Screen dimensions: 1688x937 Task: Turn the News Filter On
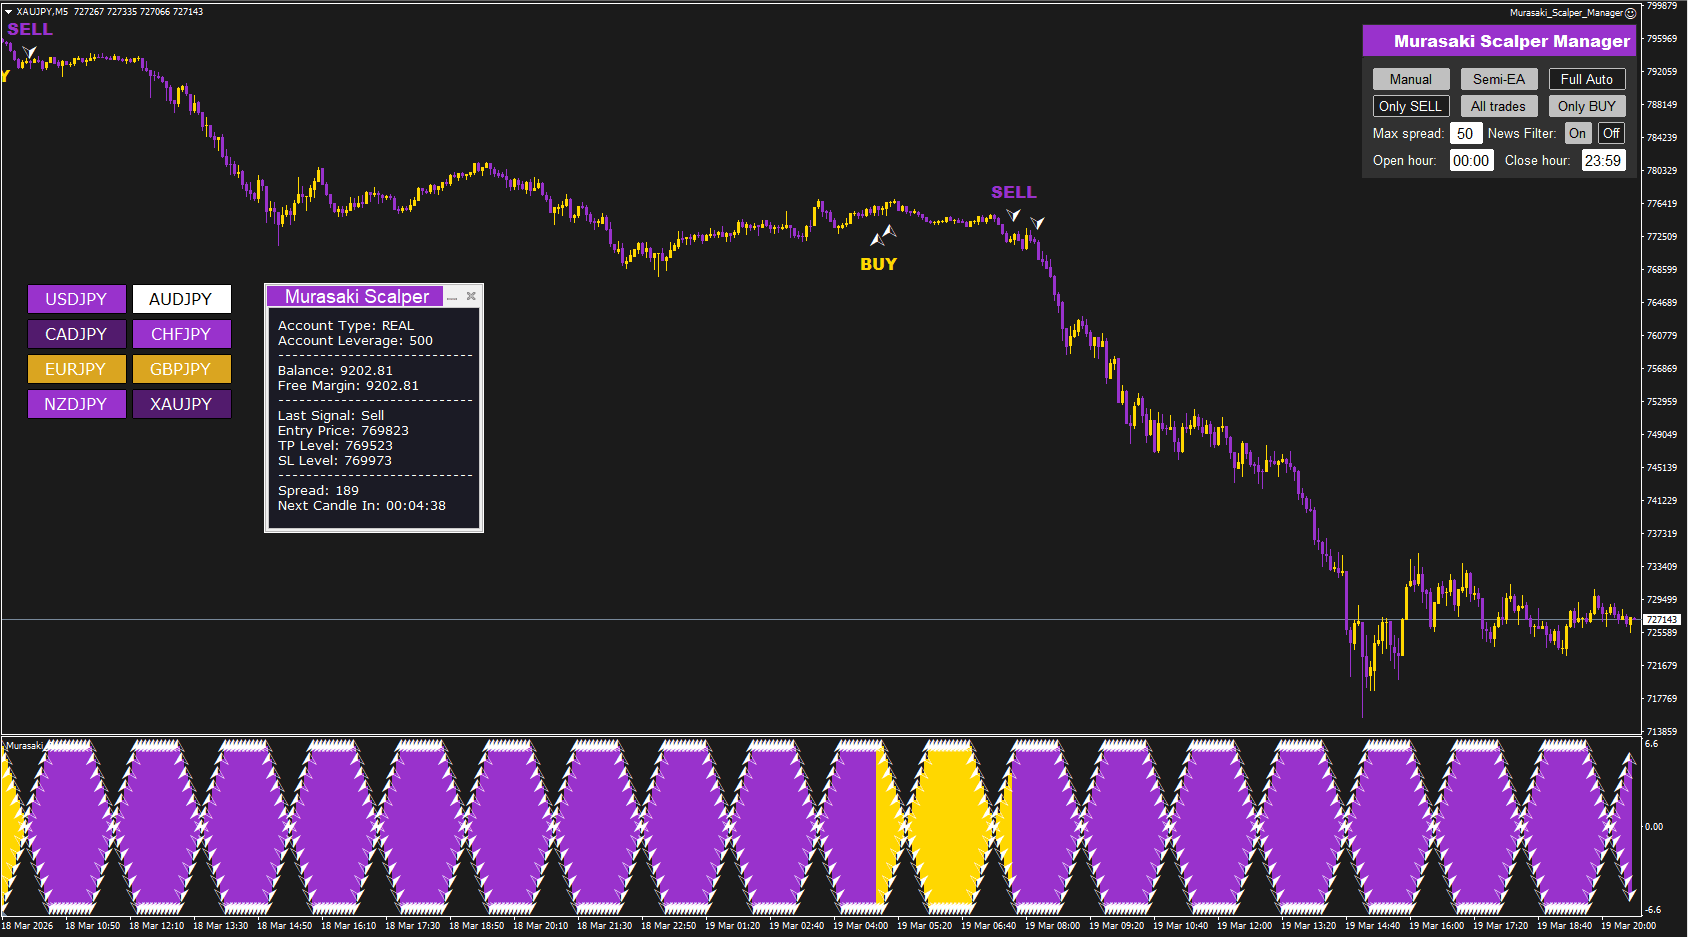pyautogui.click(x=1577, y=133)
